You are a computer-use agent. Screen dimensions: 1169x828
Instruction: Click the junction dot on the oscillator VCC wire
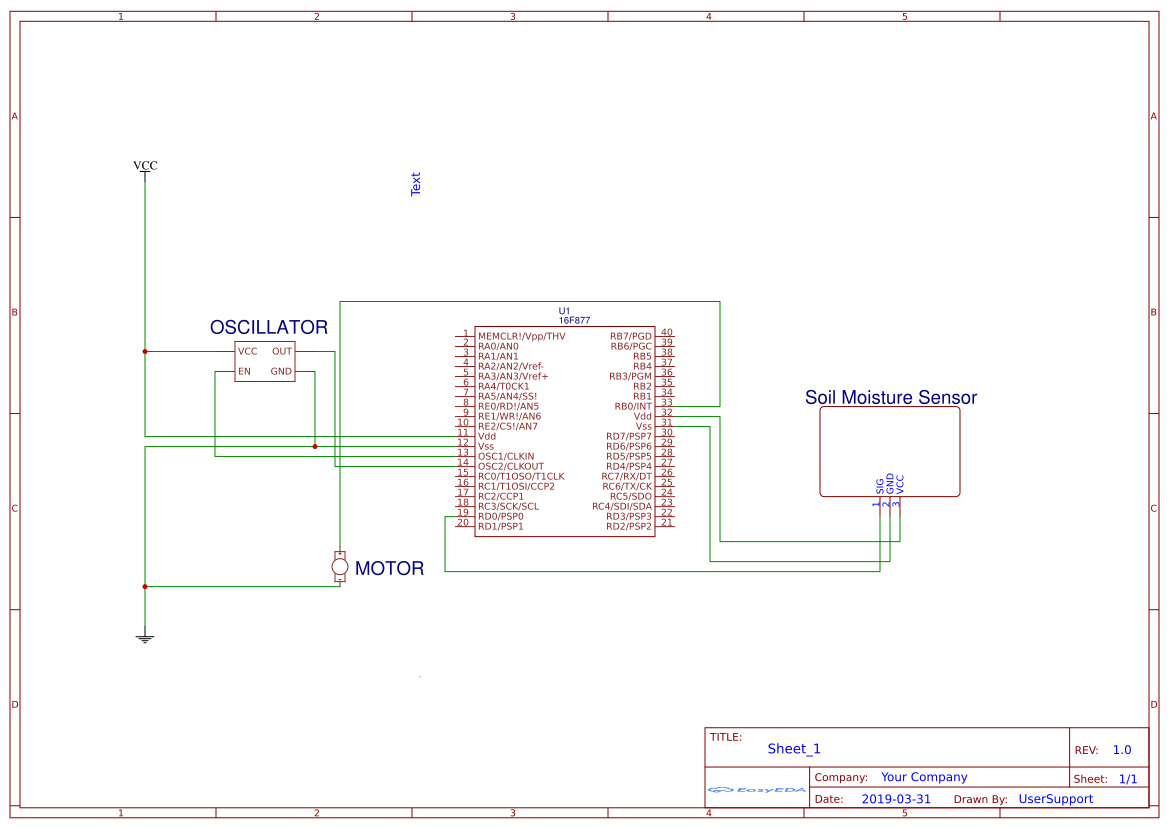[145, 351]
